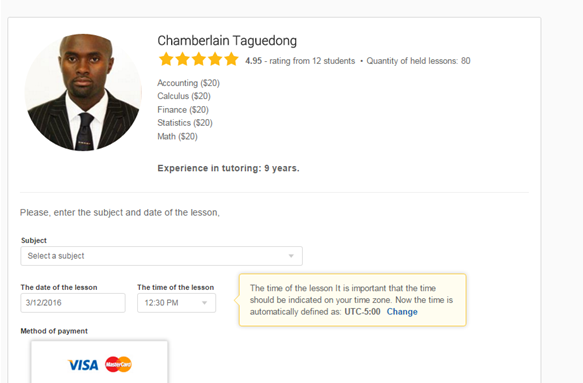The width and height of the screenshot is (583, 383).
Task: Click the third gold rating star
Action: (199, 59)
